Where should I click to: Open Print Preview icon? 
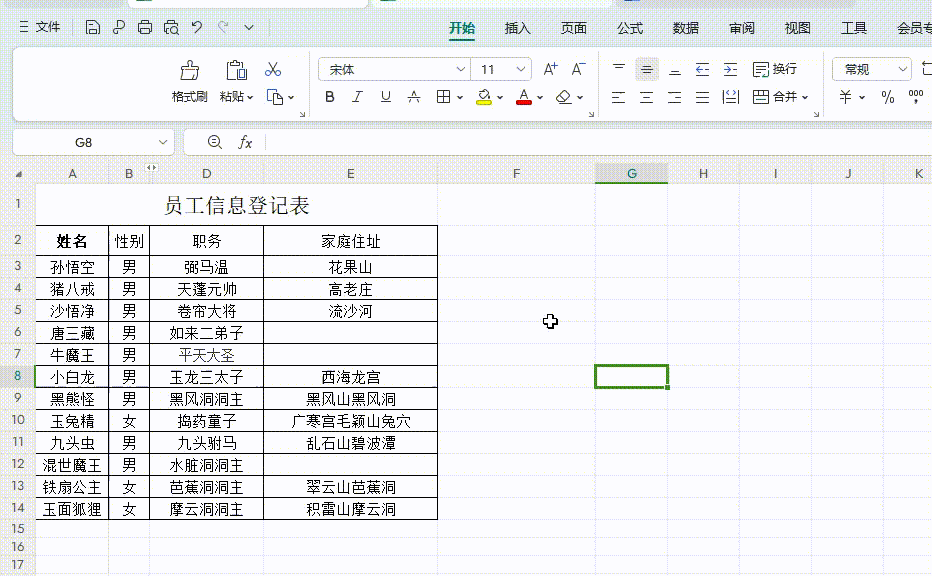[x=171, y=27]
